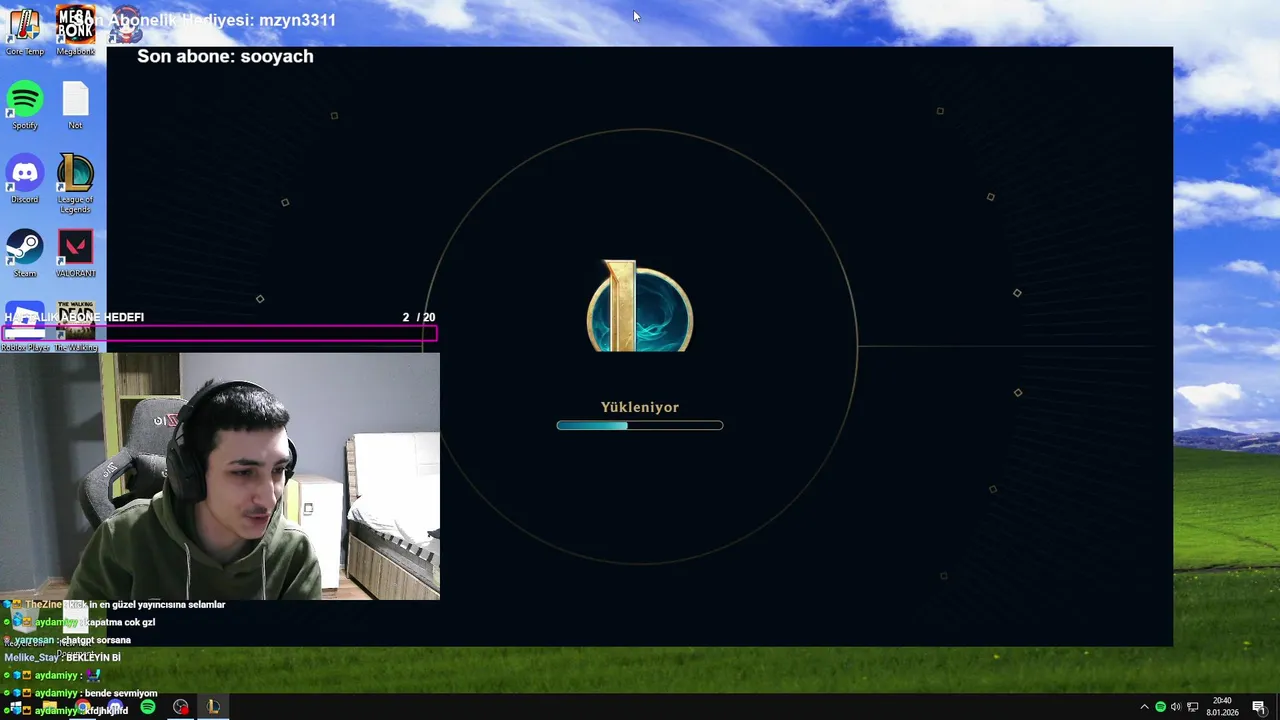This screenshot has width=1280, height=720.
Task: Click the 'kapatma cok gzl' chat message
Action: coord(121,622)
